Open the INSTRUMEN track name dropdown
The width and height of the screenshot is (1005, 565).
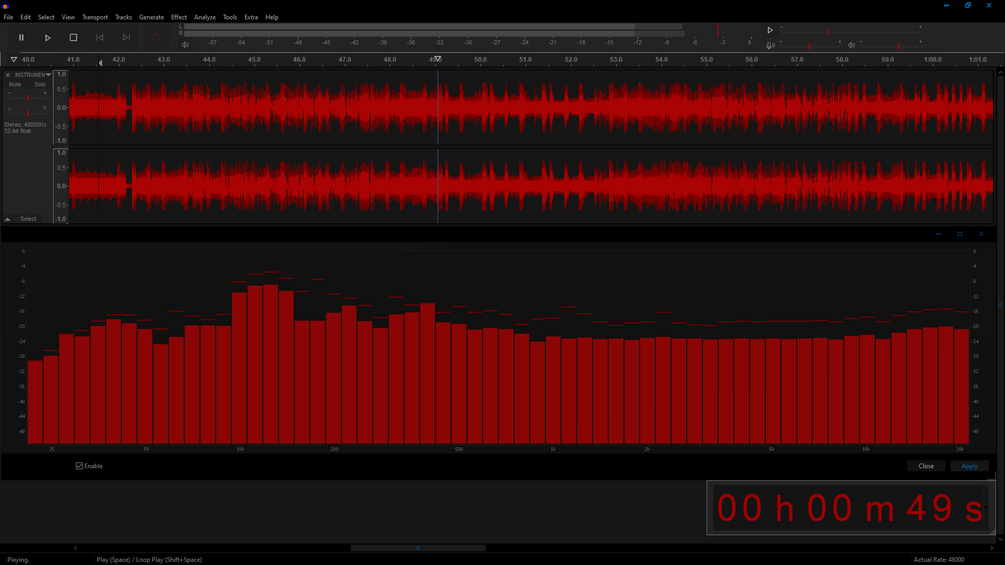click(32, 75)
